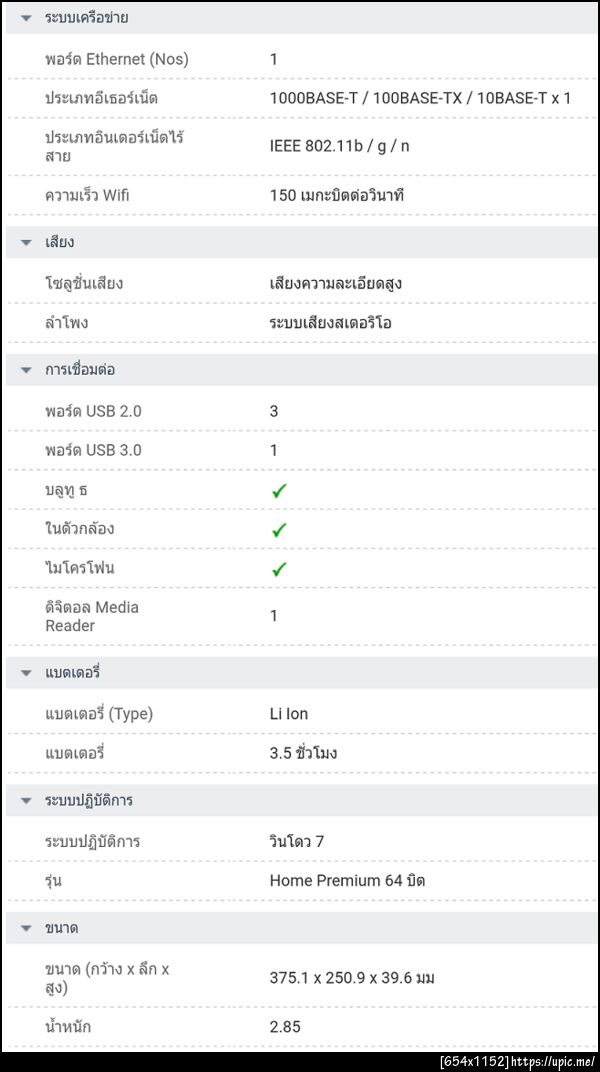
Task: Select the 1000BASE-T Ethernet type value
Action: pyautogui.click(x=420, y=98)
